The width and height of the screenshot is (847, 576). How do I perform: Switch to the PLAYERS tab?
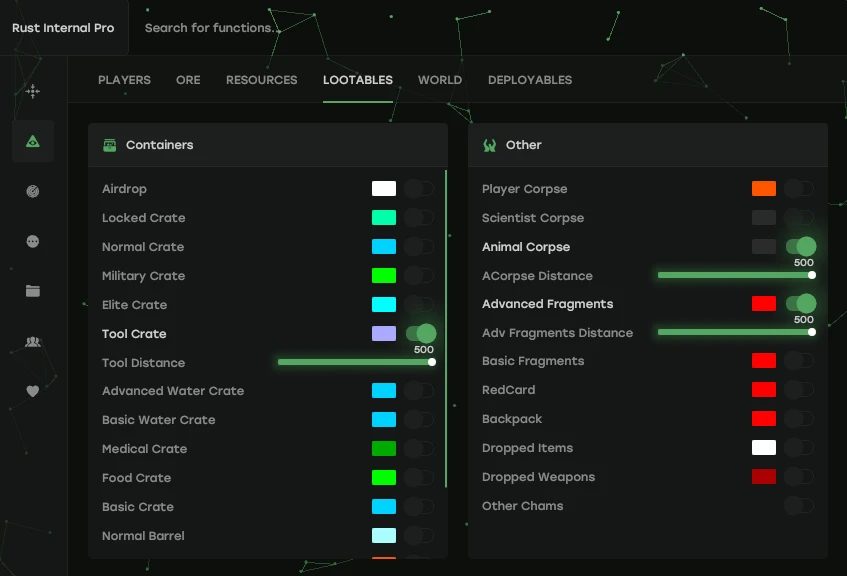coord(124,80)
